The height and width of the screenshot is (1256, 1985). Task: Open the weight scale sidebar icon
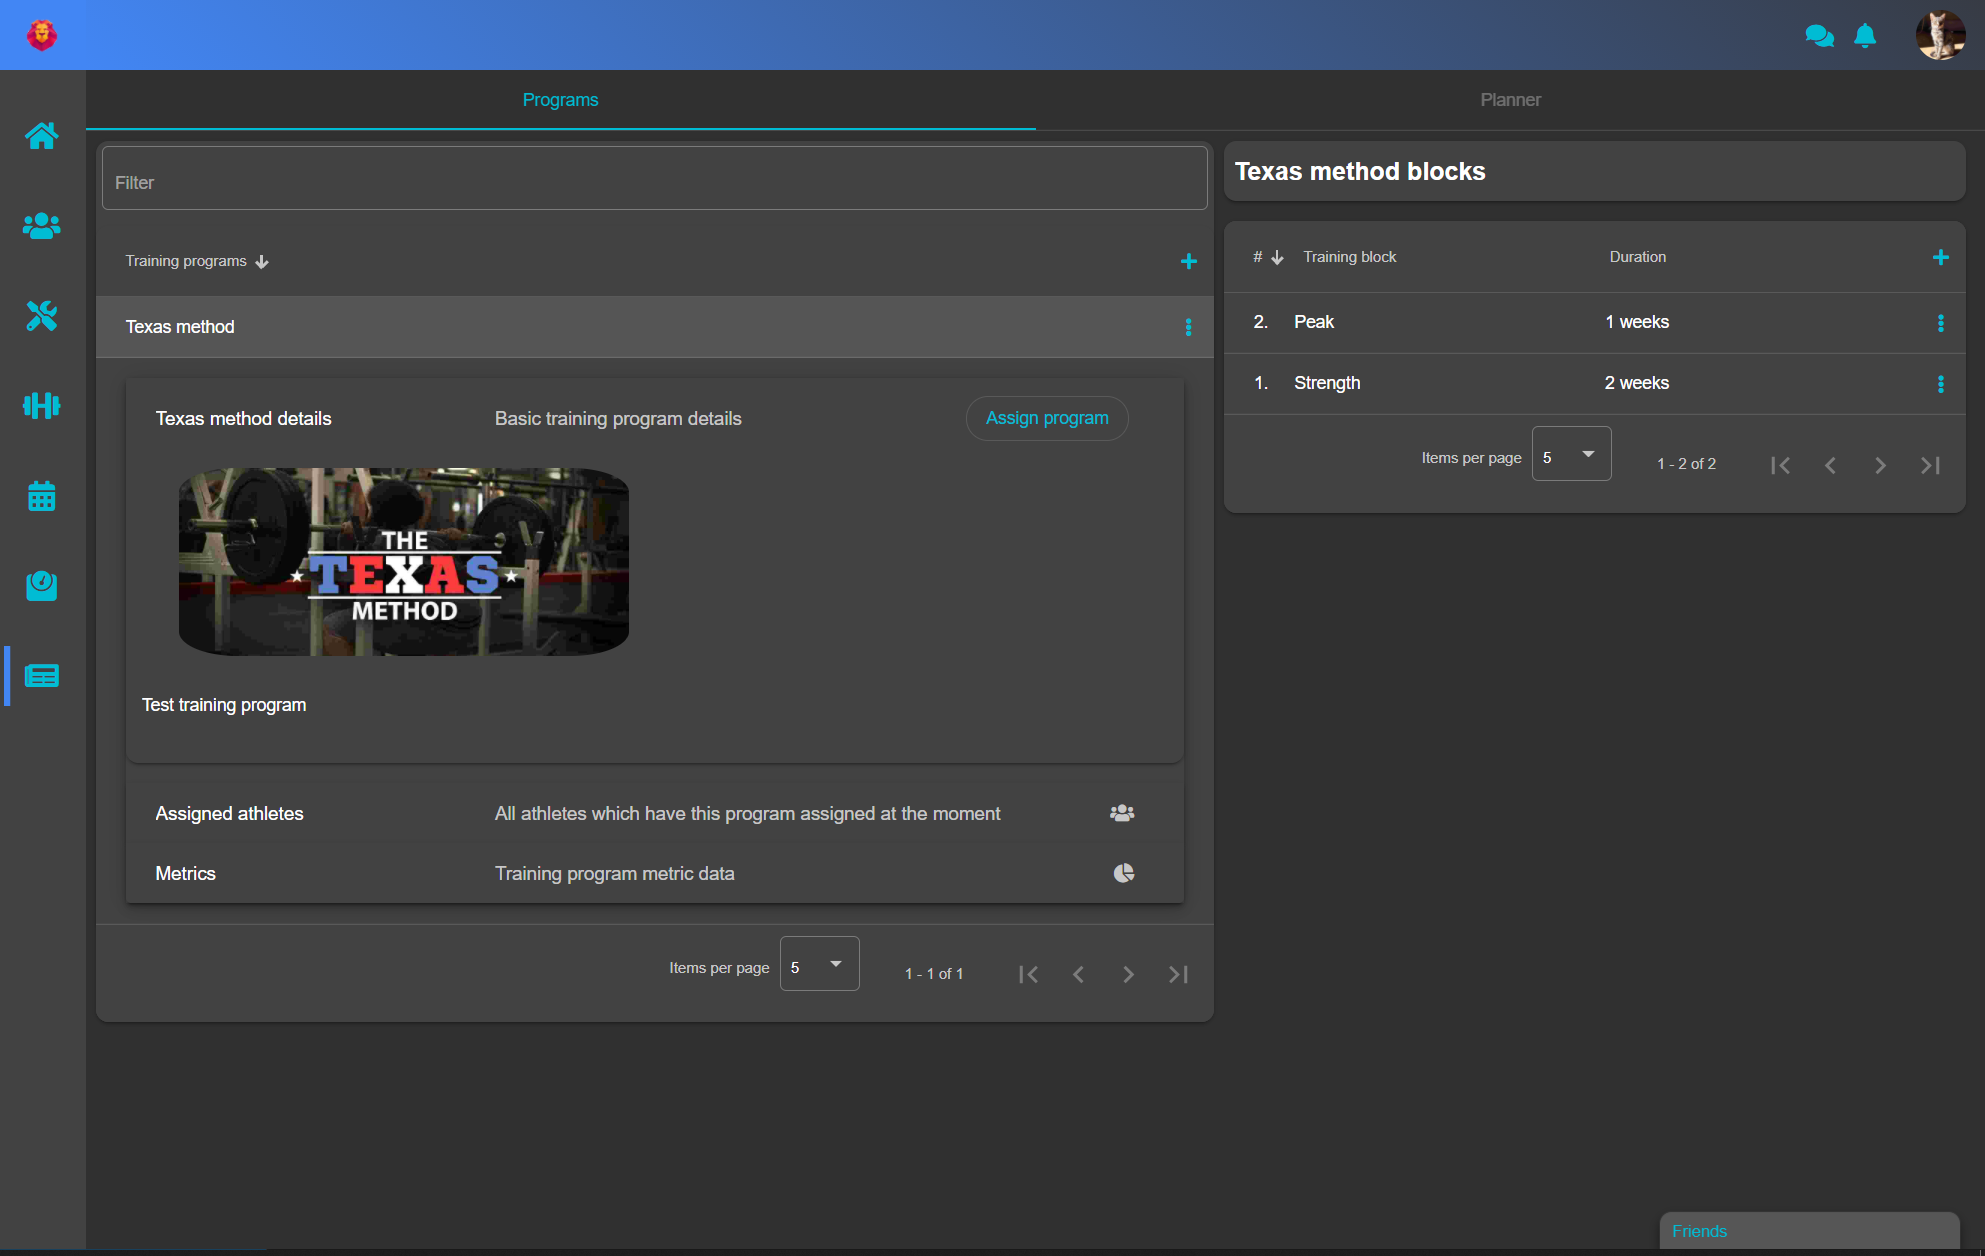[x=42, y=585]
